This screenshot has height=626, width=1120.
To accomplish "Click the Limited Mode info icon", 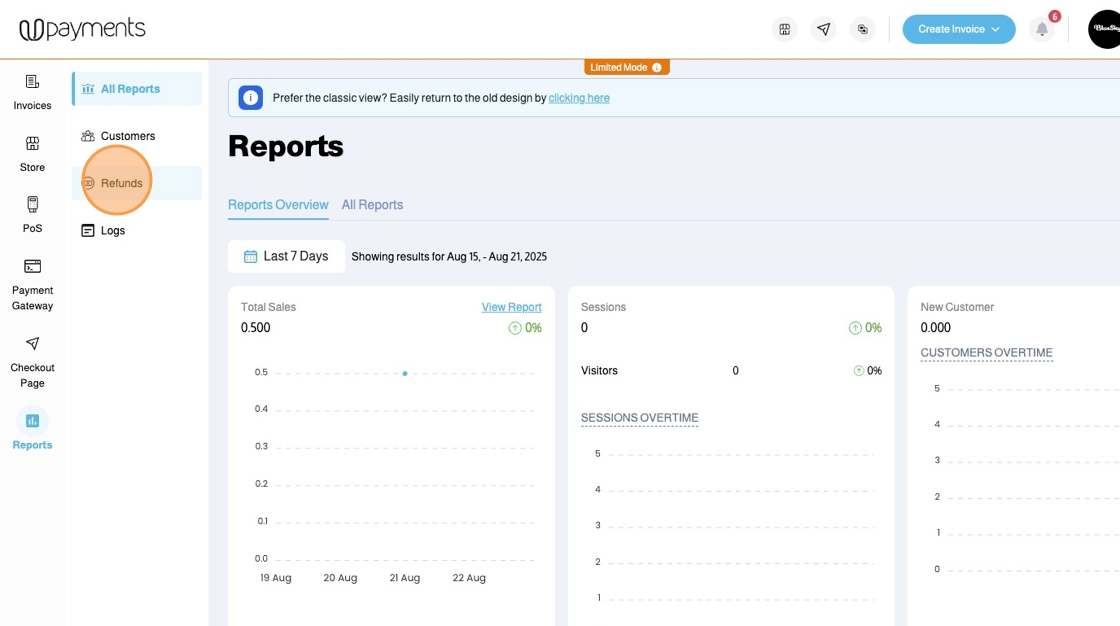I will [x=657, y=68].
